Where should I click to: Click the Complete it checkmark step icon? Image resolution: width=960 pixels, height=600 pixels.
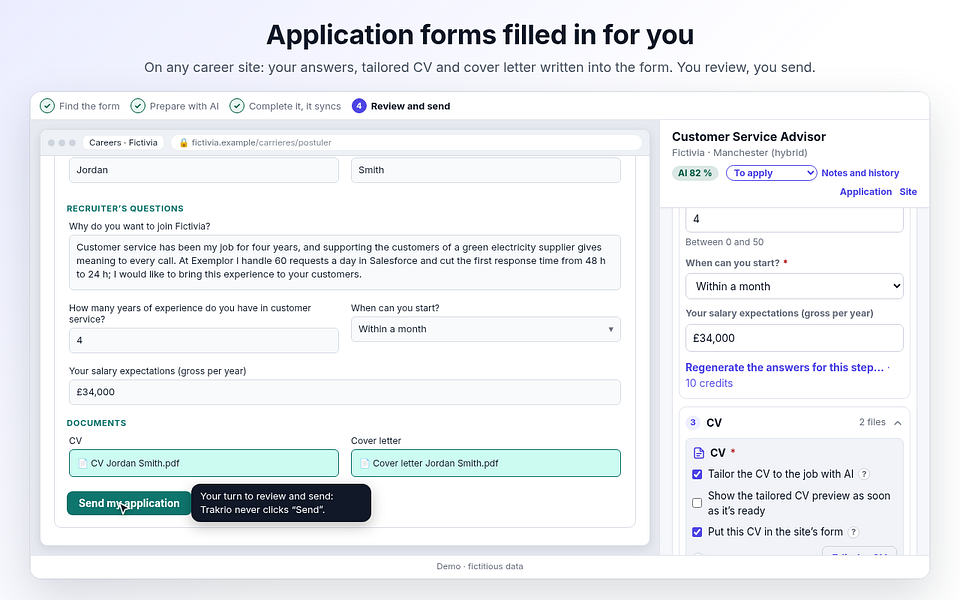pyautogui.click(x=237, y=106)
